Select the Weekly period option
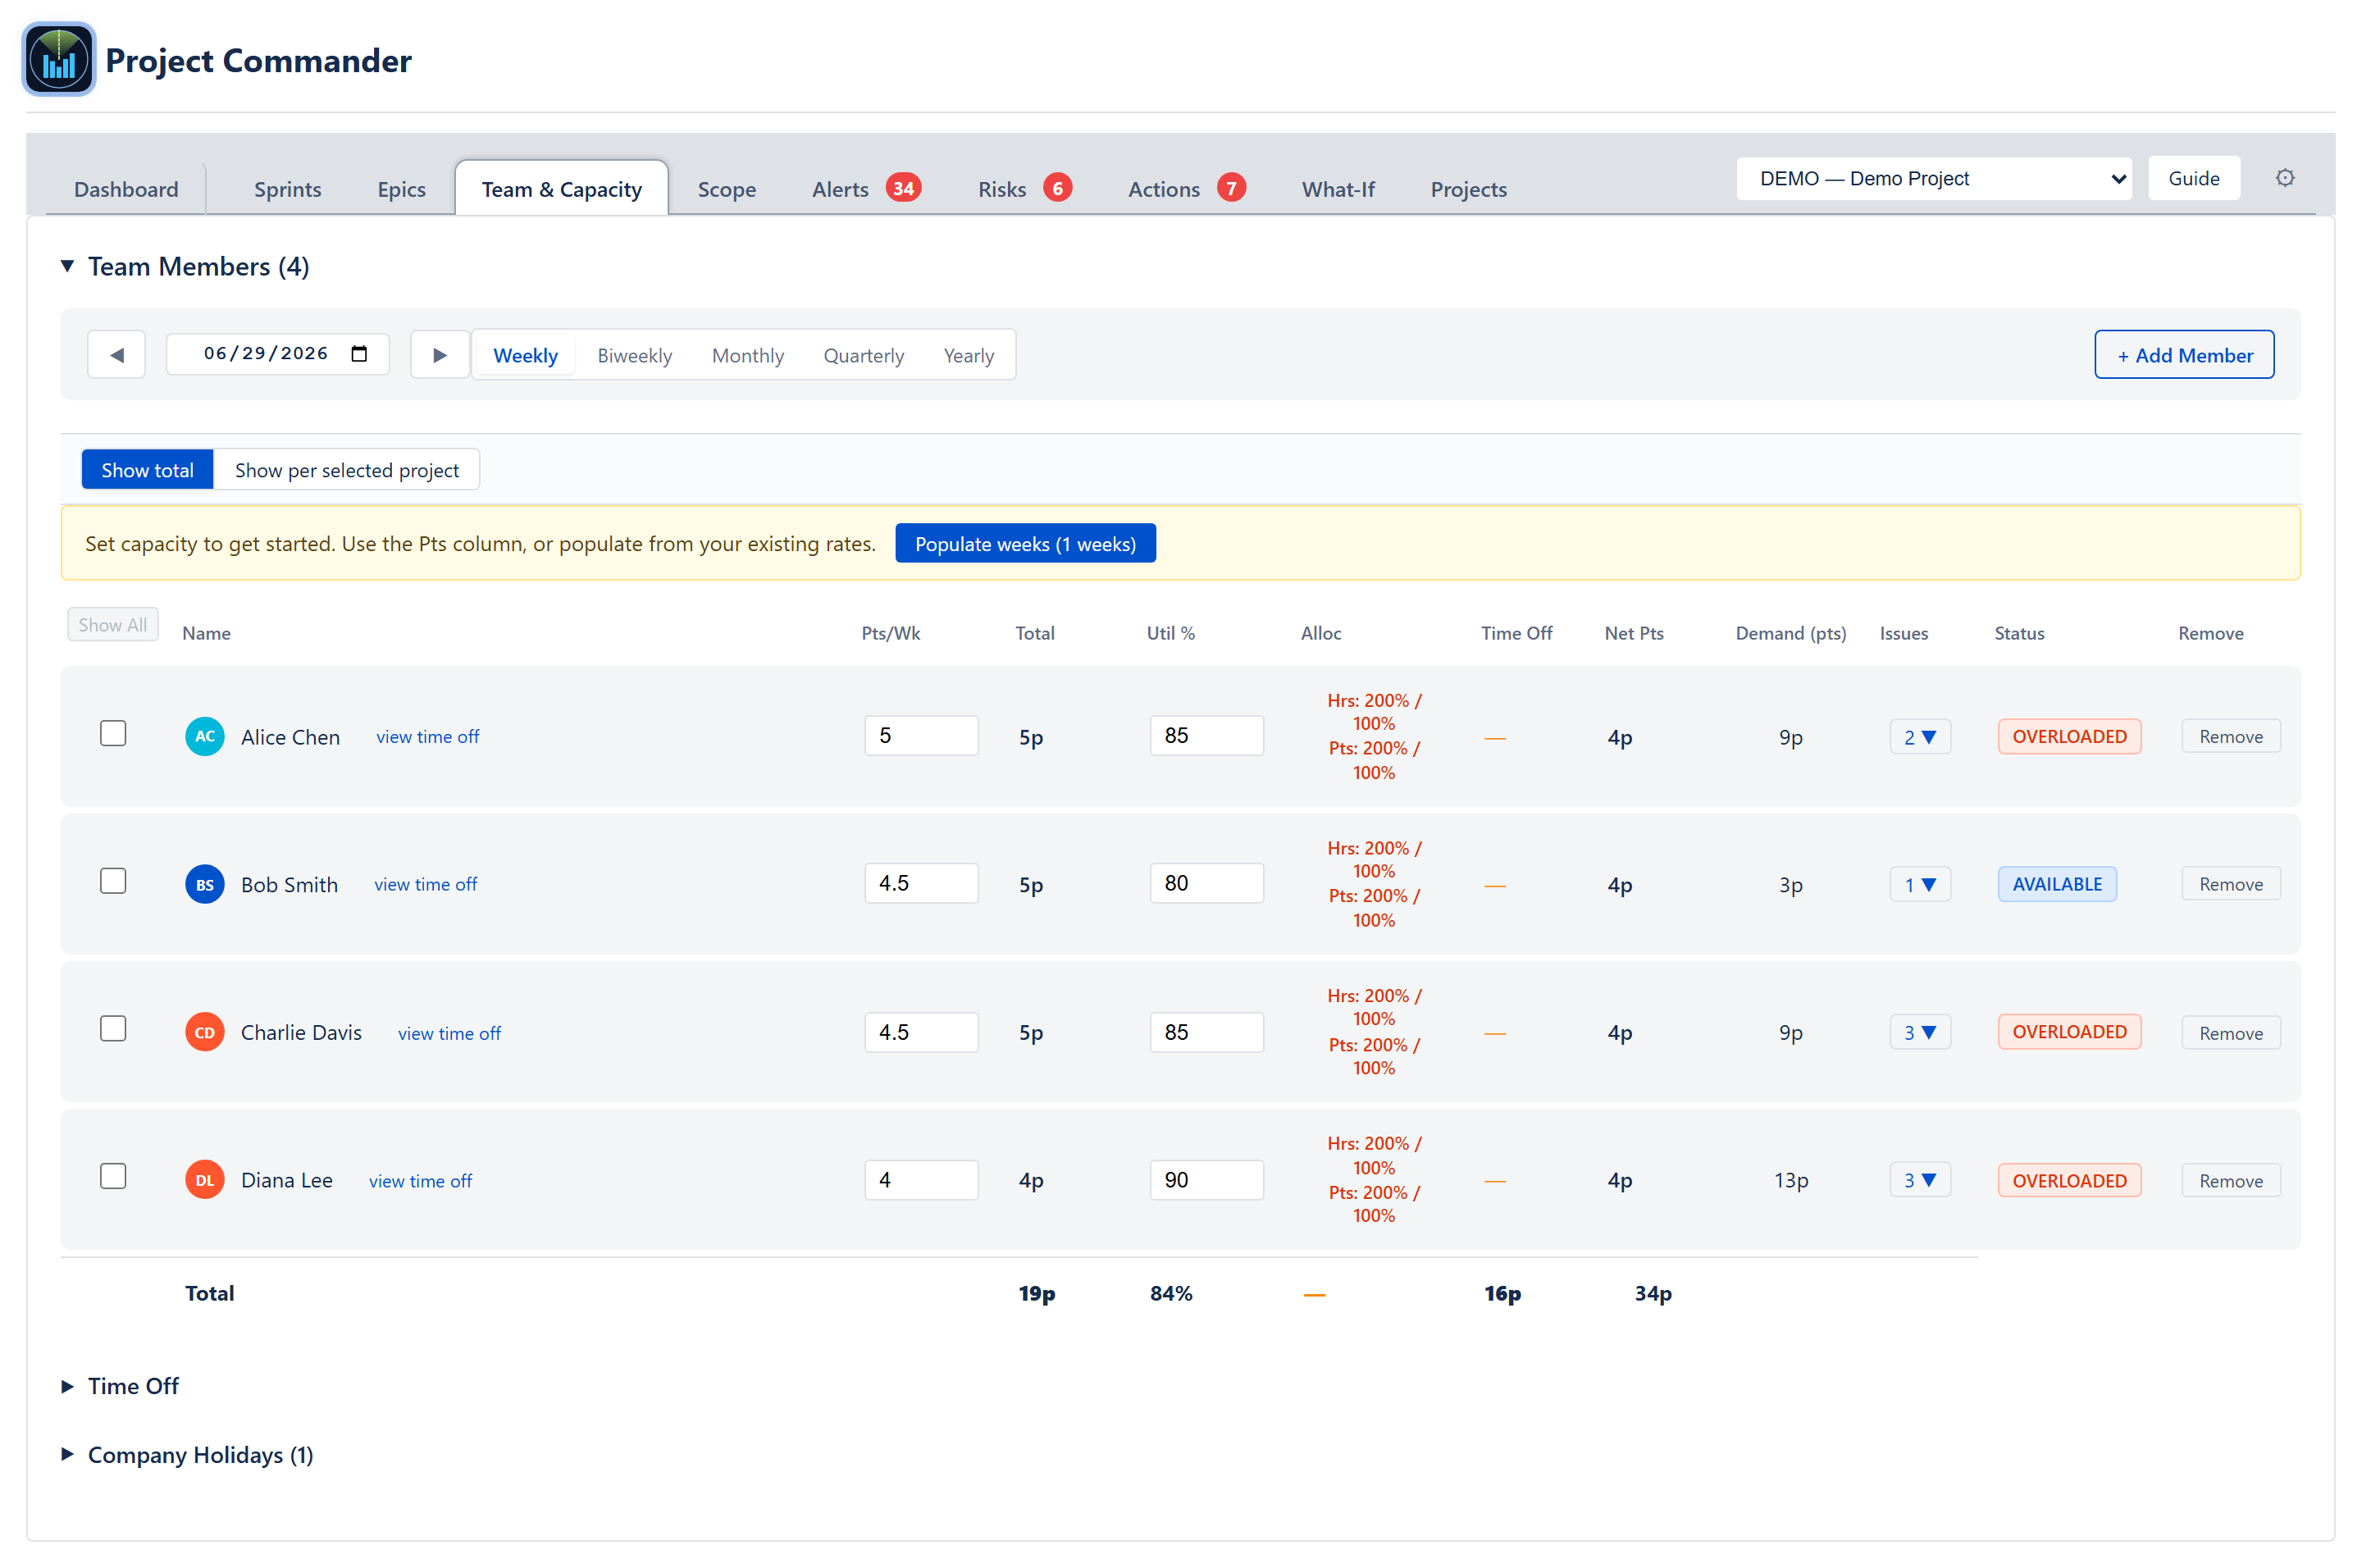The width and height of the screenshot is (2362, 1568). [x=525, y=355]
